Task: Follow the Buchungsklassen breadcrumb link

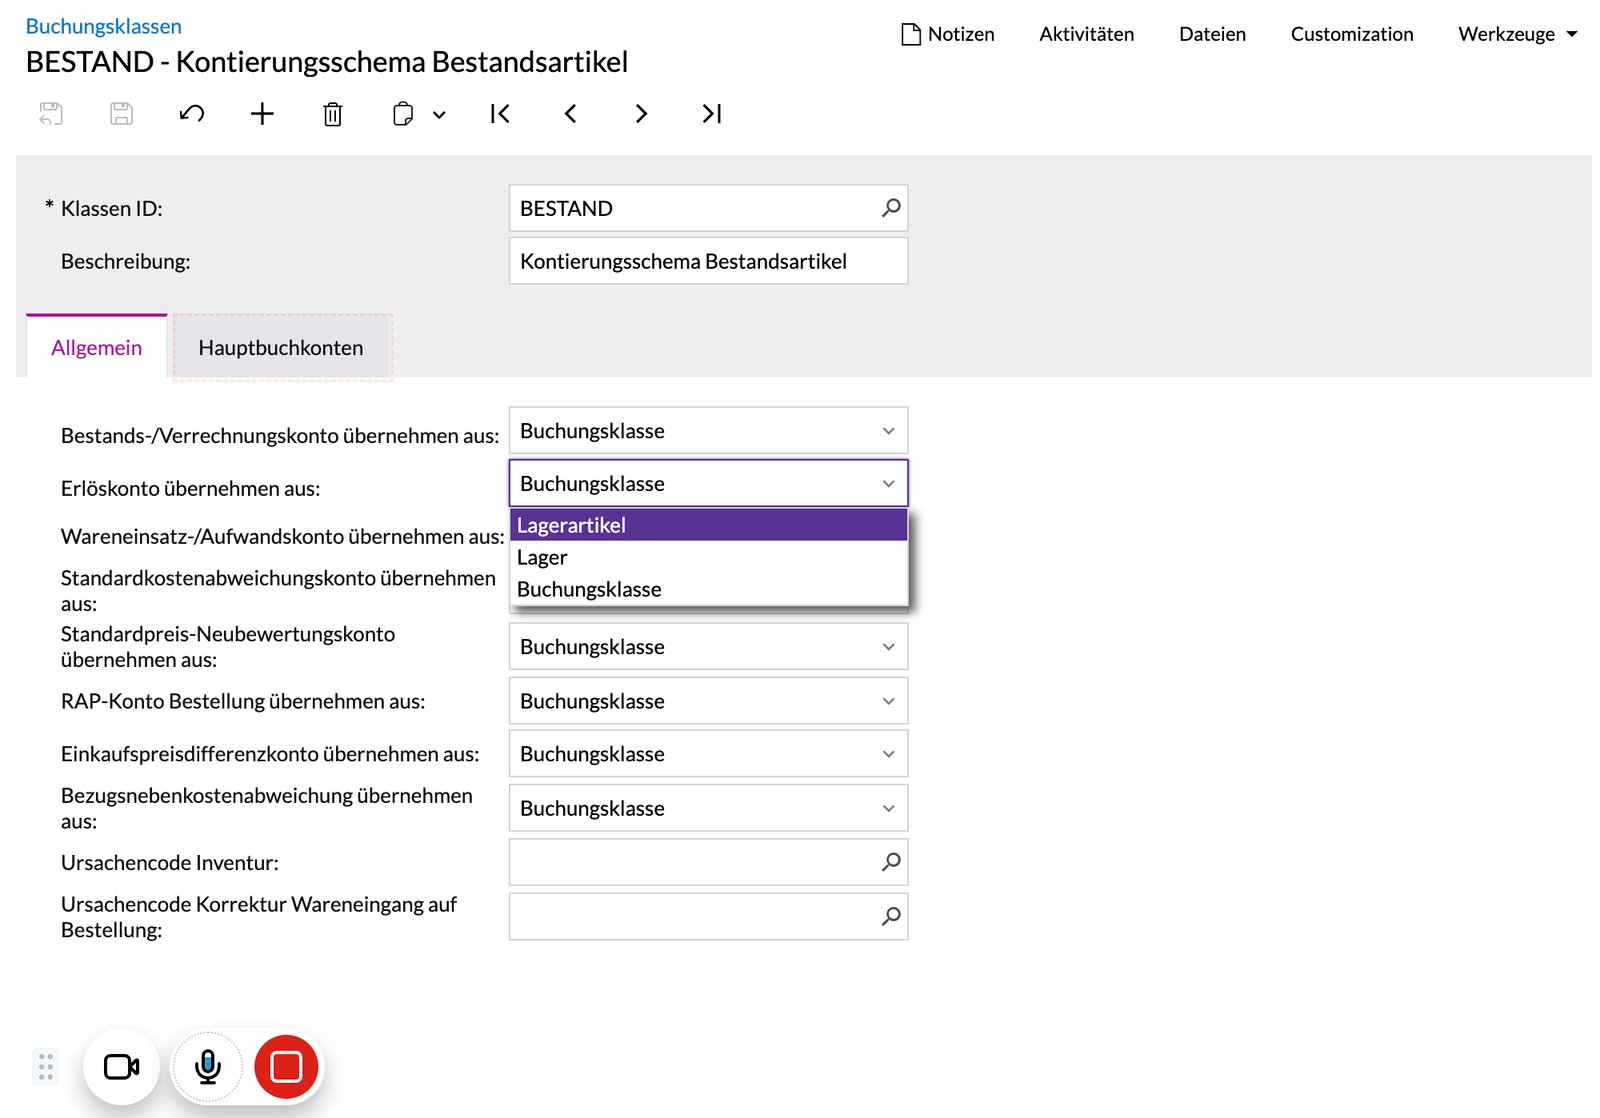Action: [104, 26]
